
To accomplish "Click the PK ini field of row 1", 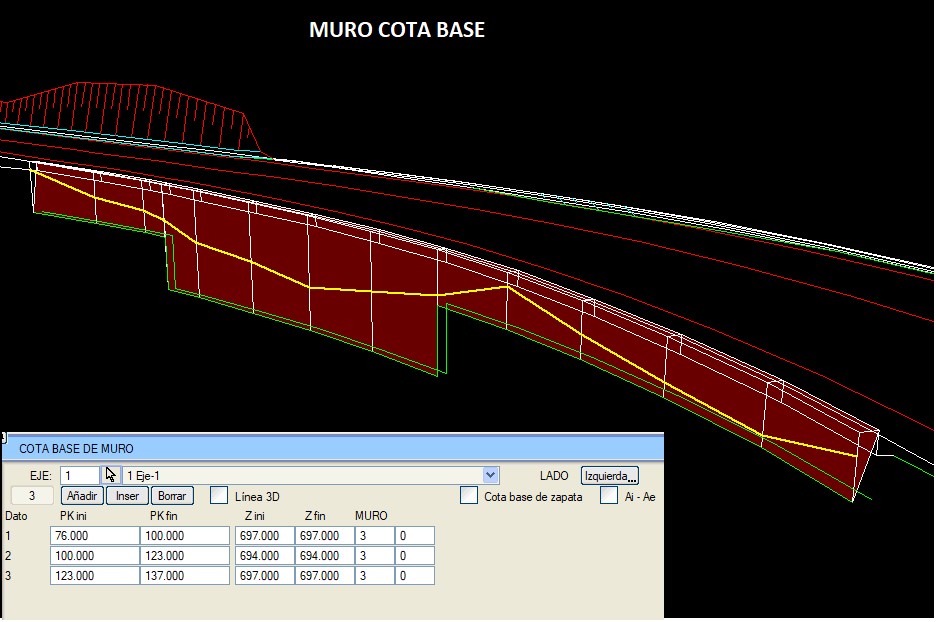I will [x=95, y=535].
